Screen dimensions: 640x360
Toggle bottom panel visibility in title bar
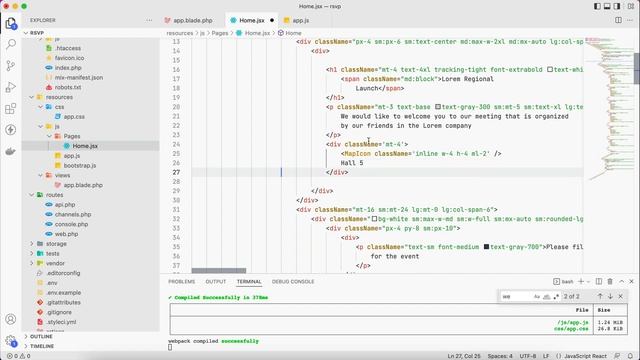607,6
